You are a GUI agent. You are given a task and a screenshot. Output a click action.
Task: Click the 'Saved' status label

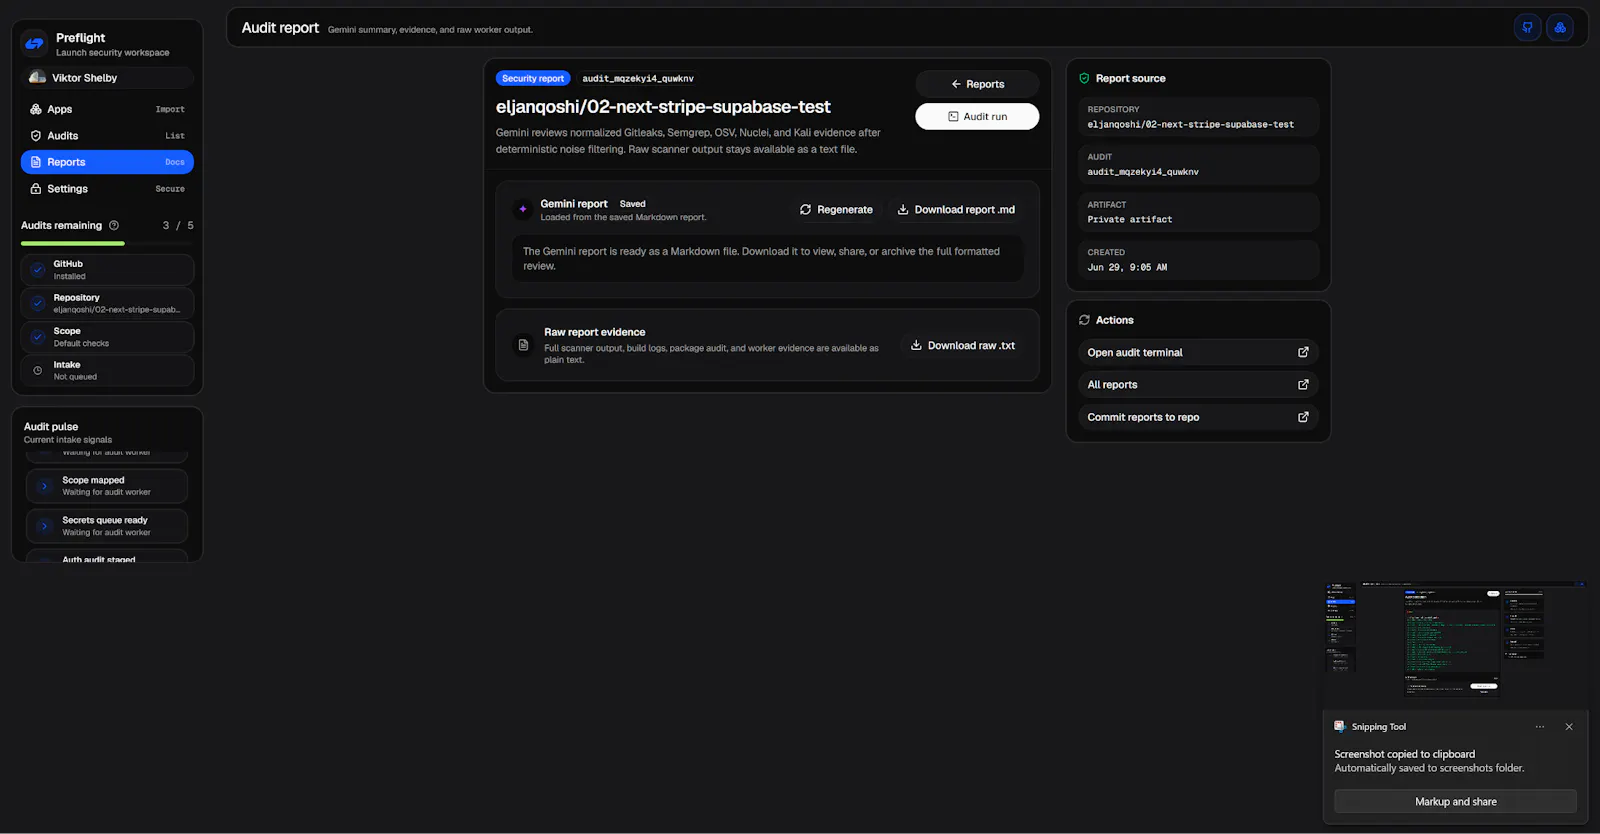coord(633,203)
